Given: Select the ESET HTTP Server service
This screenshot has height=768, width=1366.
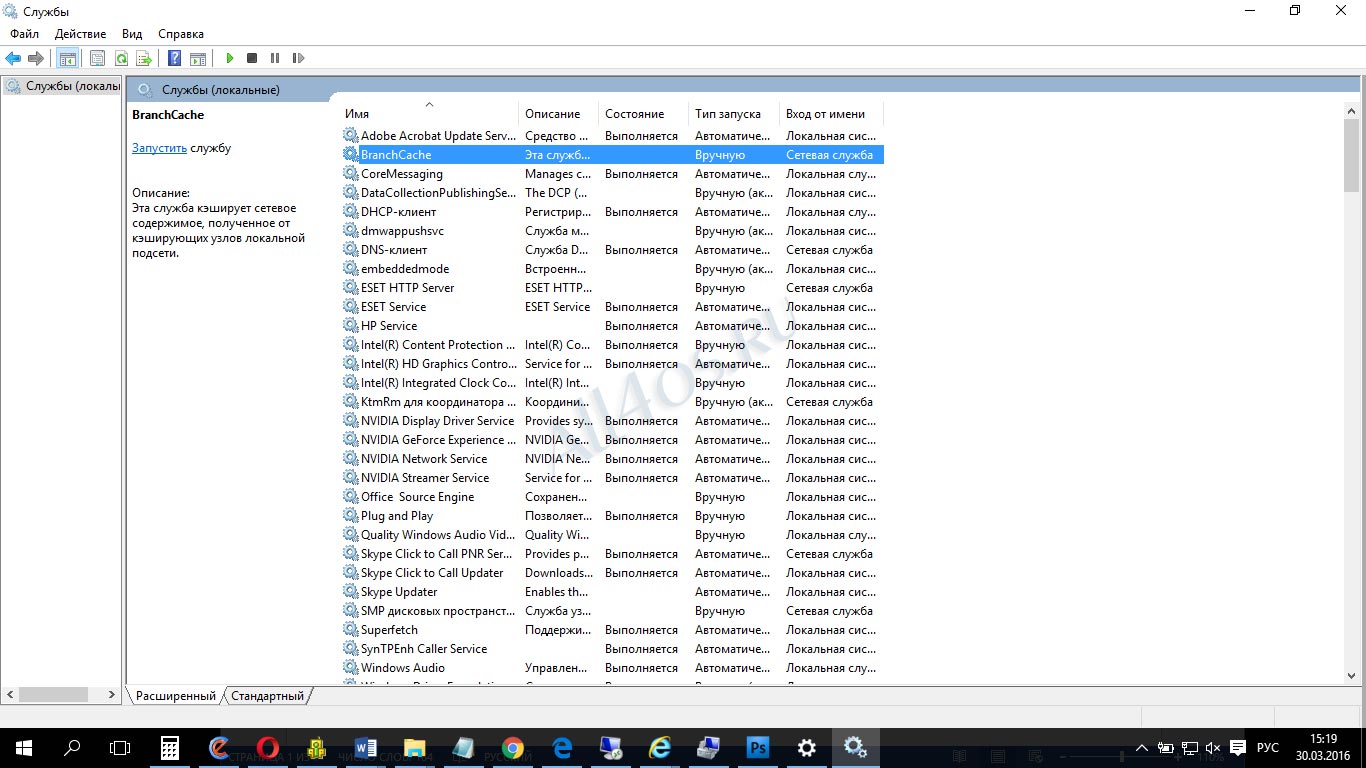Looking at the screenshot, I should pyautogui.click(x=612, y=287).
